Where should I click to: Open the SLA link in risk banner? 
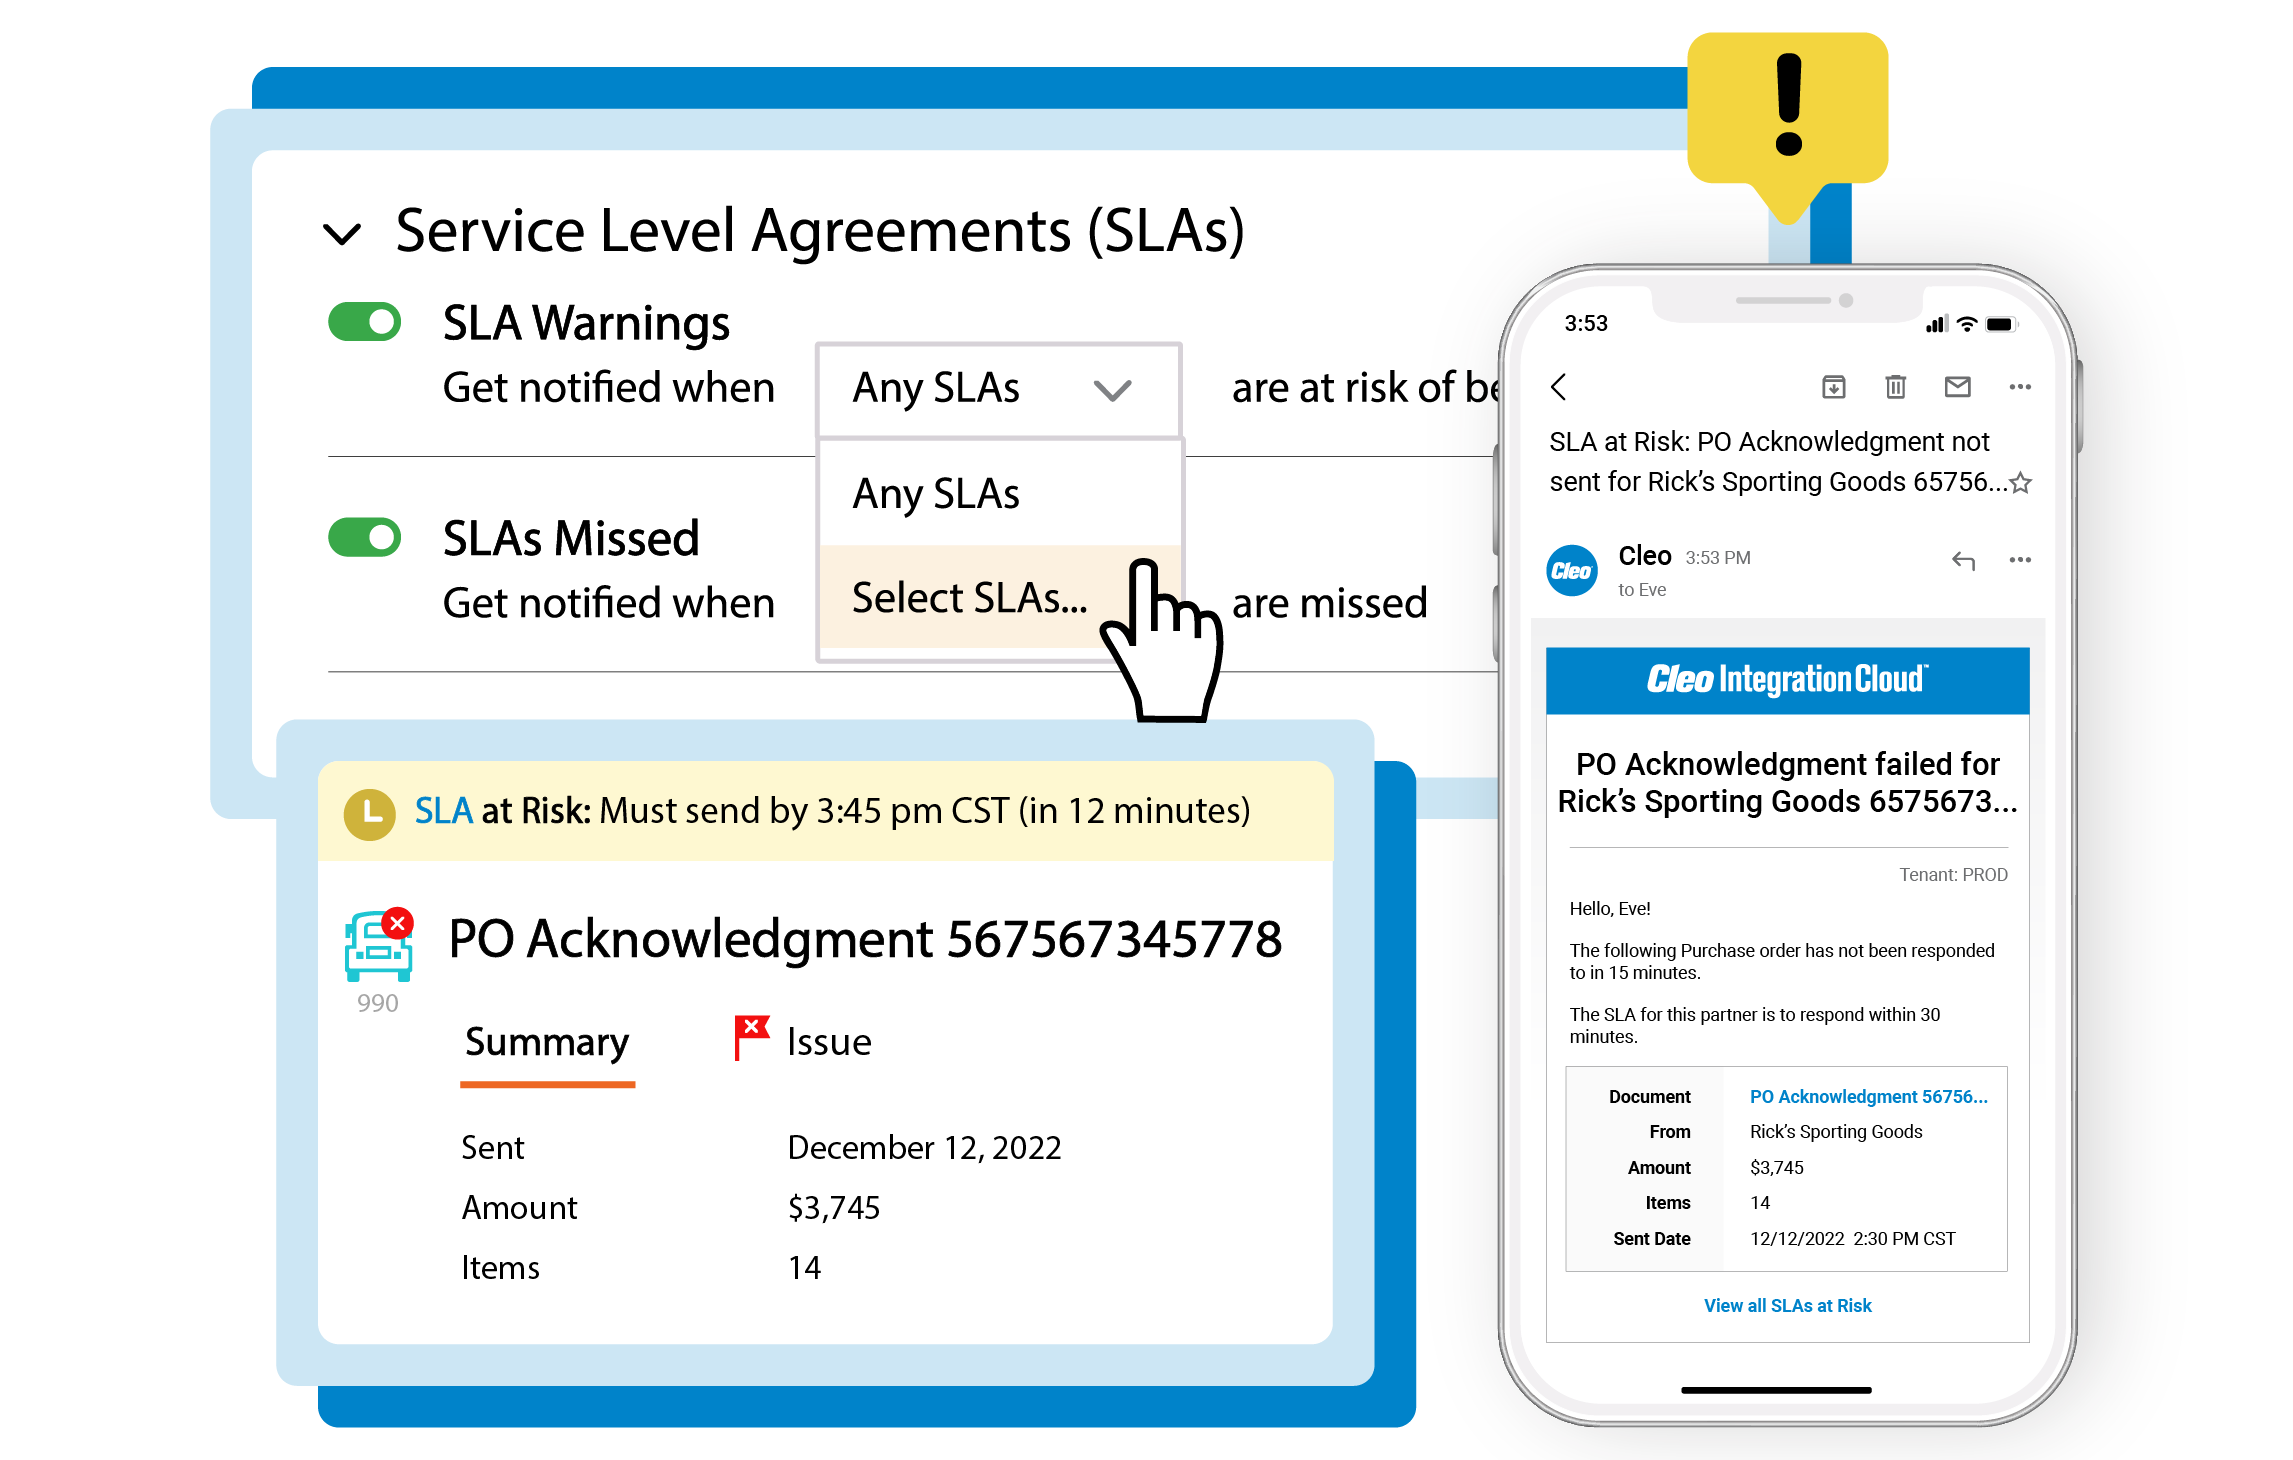click(443, 811)
